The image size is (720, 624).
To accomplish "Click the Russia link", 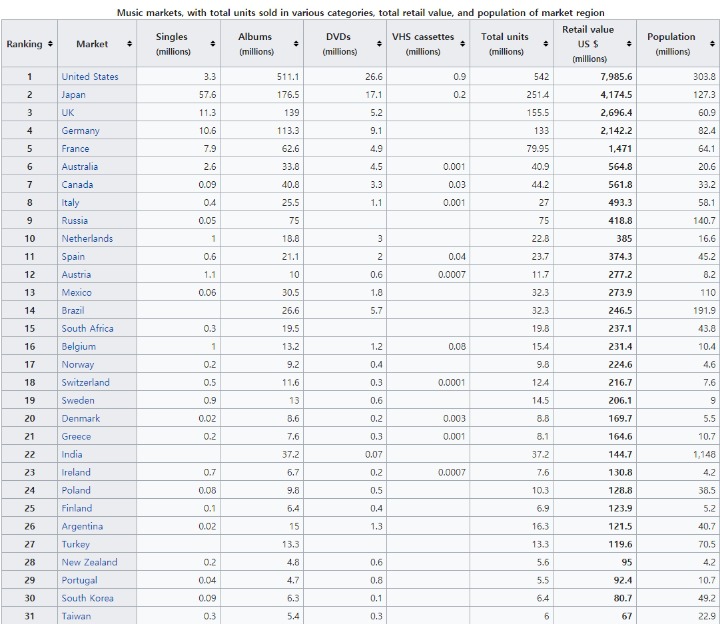I will coord(74,220).
